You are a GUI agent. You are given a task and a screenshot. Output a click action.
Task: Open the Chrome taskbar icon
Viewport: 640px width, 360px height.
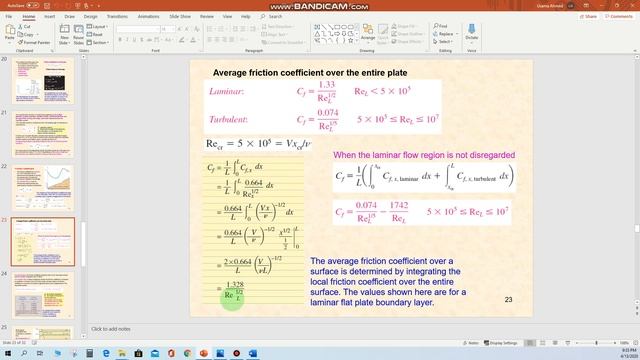tap(187, 353)
